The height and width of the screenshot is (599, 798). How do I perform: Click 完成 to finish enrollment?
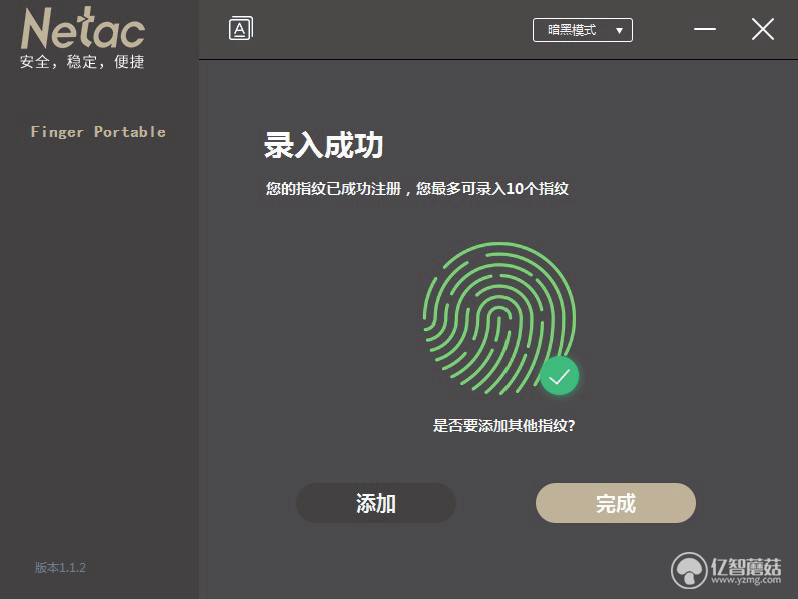point(616,503)
